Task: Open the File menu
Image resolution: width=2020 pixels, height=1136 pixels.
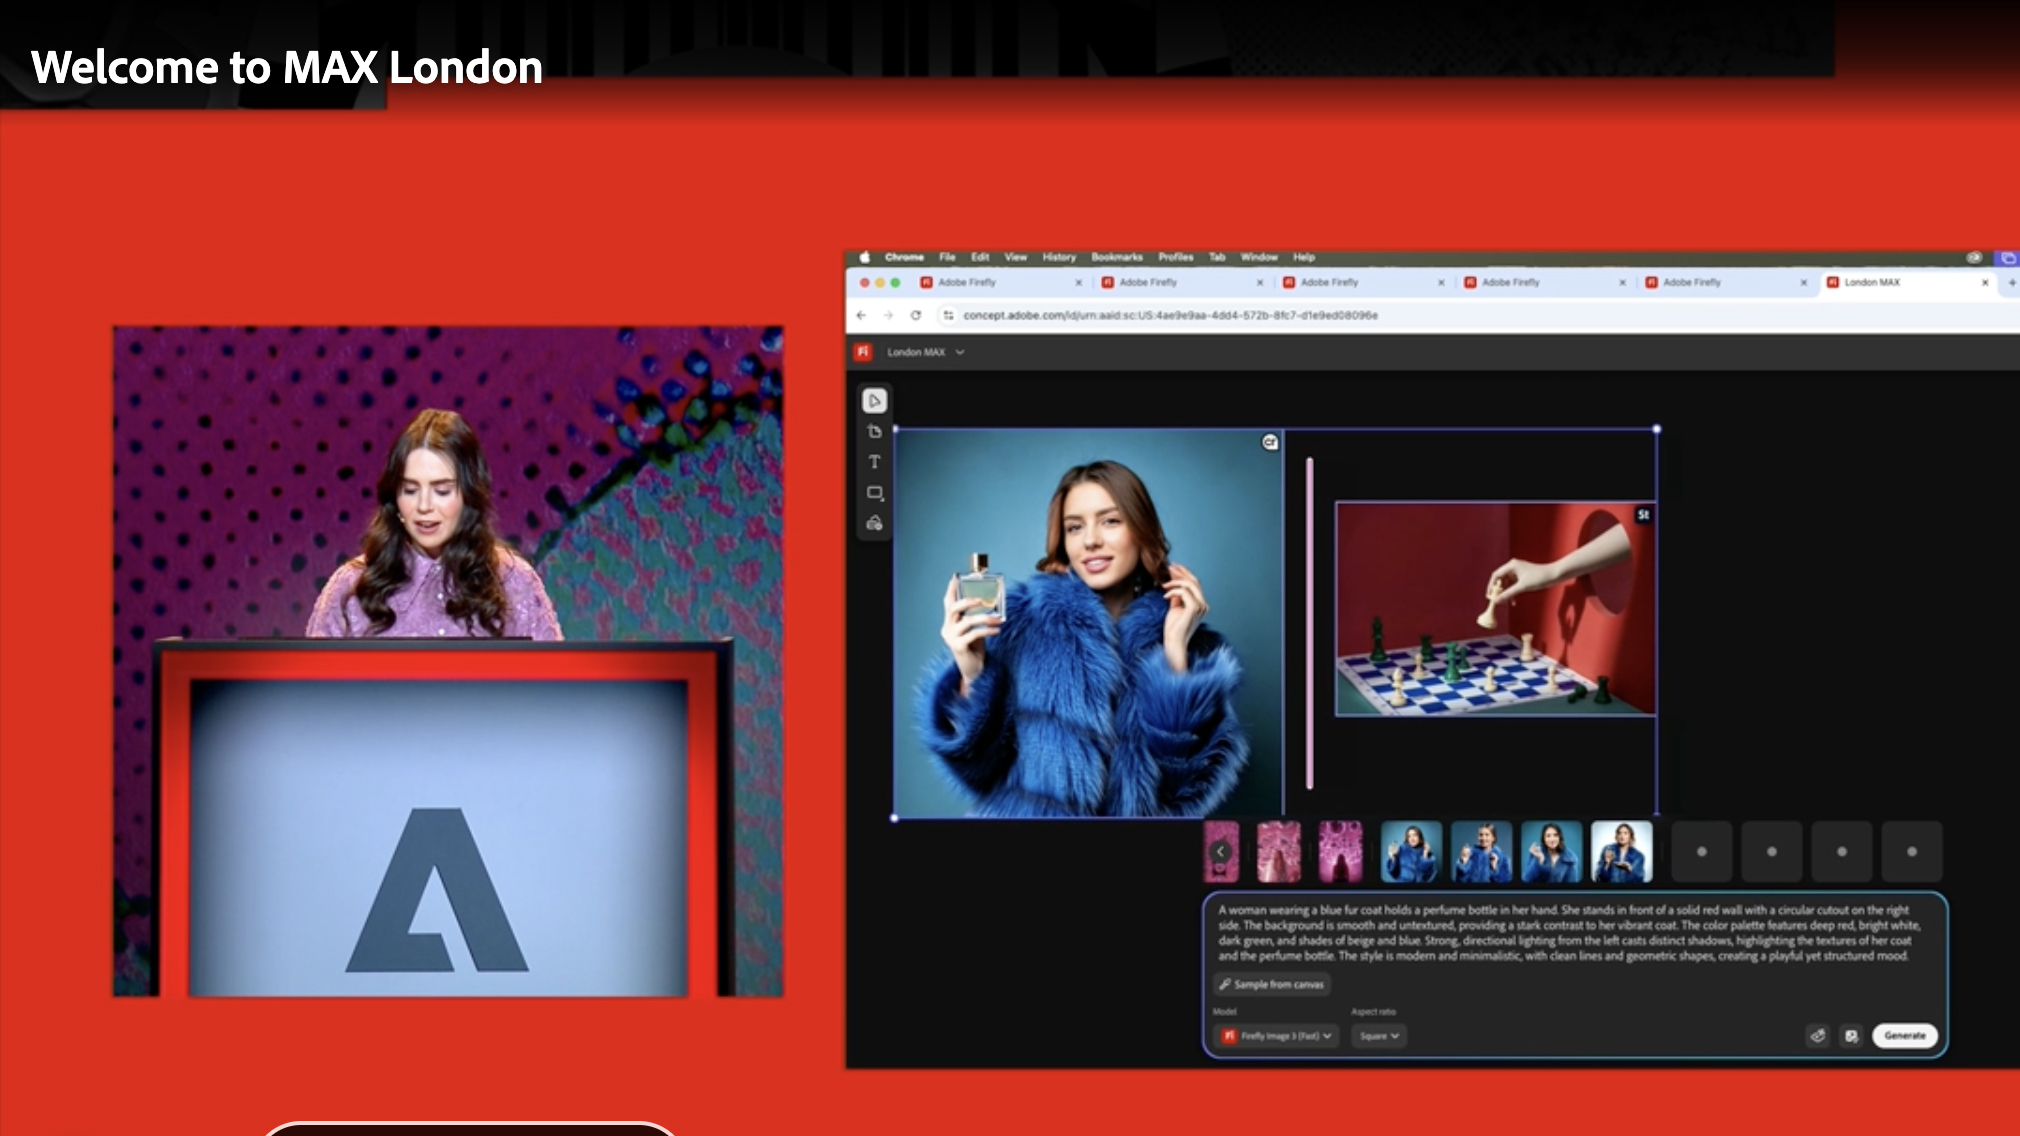Action: (947, 257)
